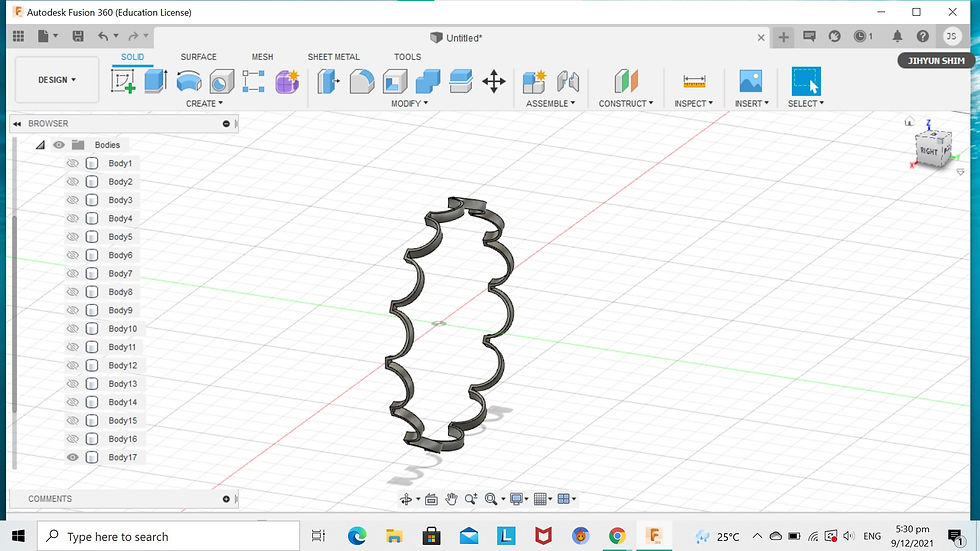
Task: Undo the last action
Action: coord(103,36)
